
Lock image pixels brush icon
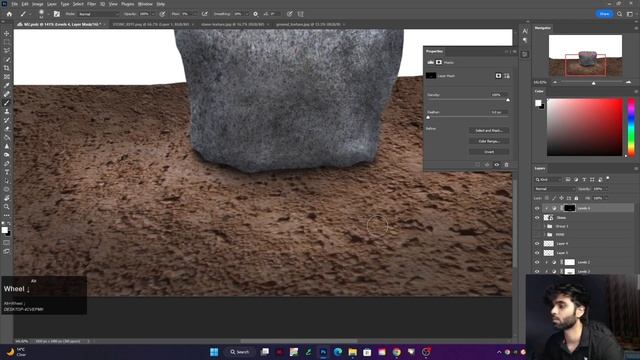pyautogui.click(x=554, y=198)
